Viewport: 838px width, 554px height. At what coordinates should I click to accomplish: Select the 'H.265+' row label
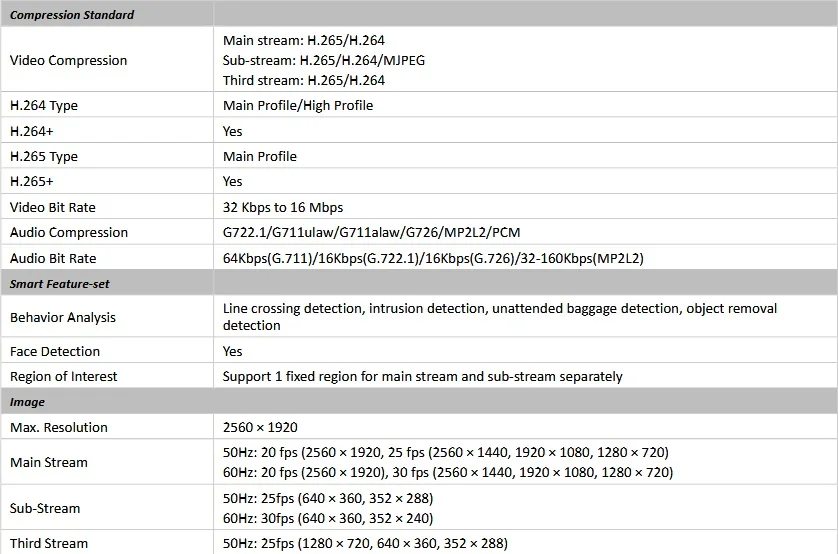pyautogui.click(x=32, y=182)
